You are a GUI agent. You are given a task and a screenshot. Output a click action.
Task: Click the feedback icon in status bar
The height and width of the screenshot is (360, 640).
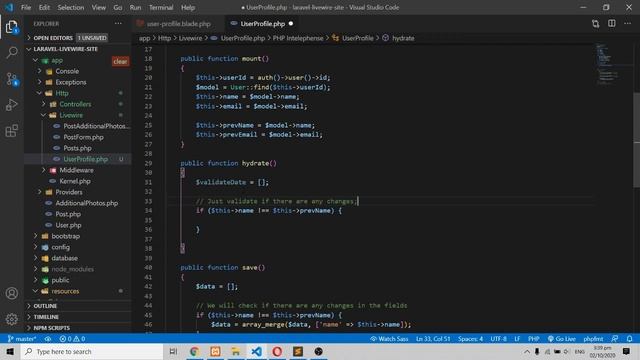(x=614, y=339)
